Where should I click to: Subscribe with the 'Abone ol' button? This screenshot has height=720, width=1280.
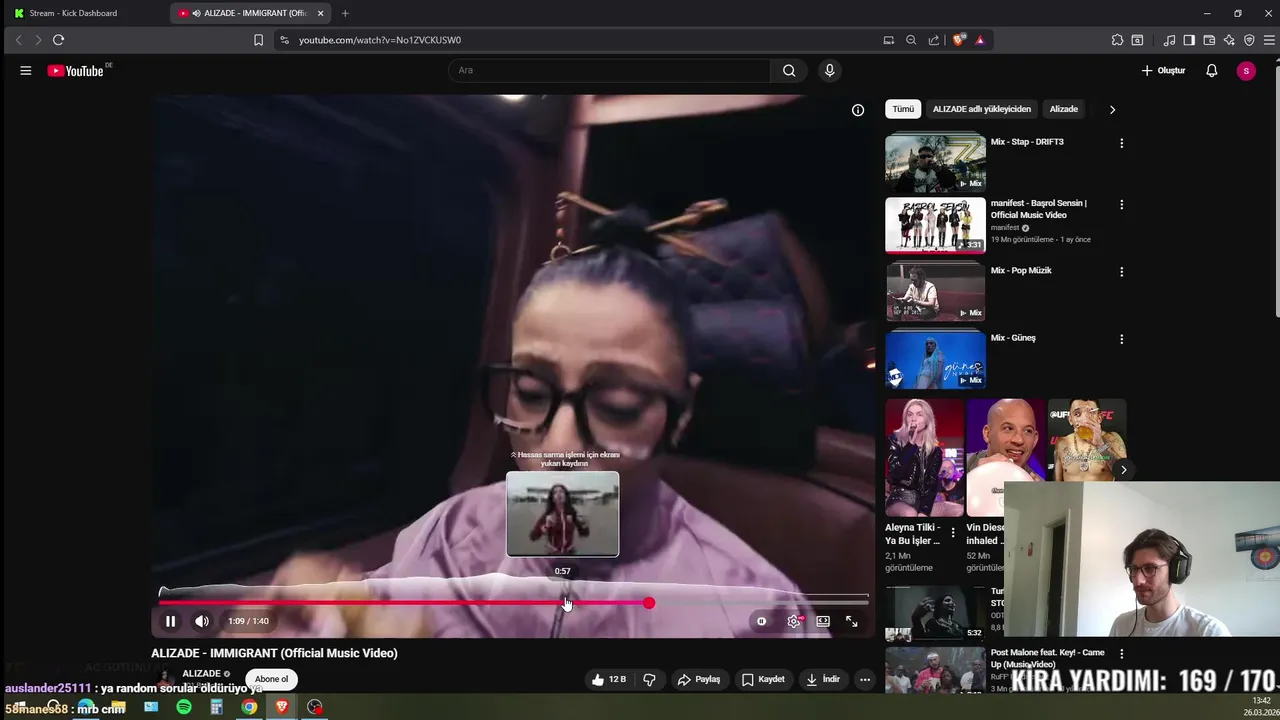[271, 679]
